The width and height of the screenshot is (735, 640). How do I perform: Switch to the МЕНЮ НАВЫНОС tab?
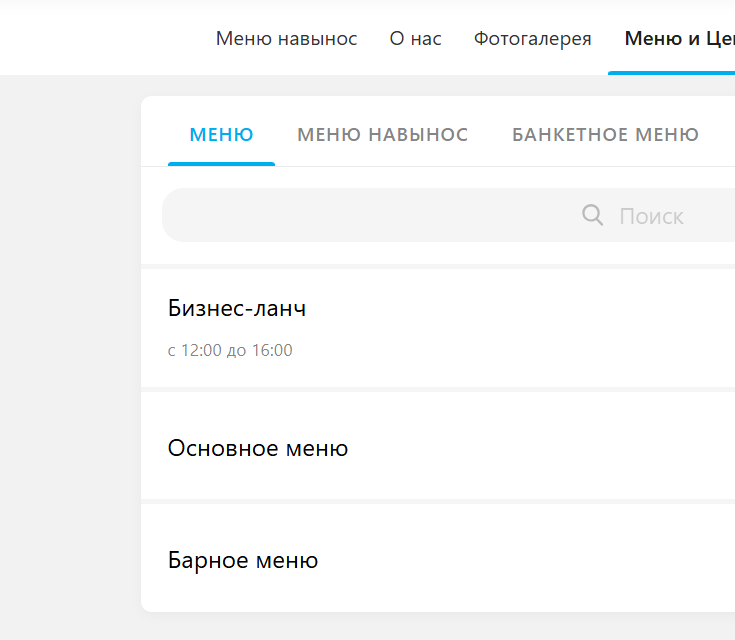382,135
